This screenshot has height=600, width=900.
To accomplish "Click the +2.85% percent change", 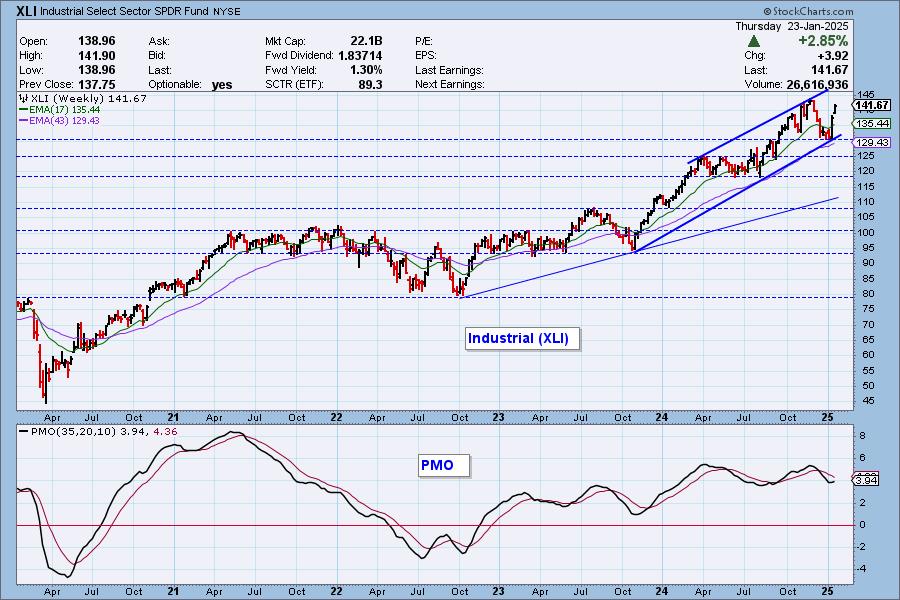I will pyautogui.click(x=823, y=41).
